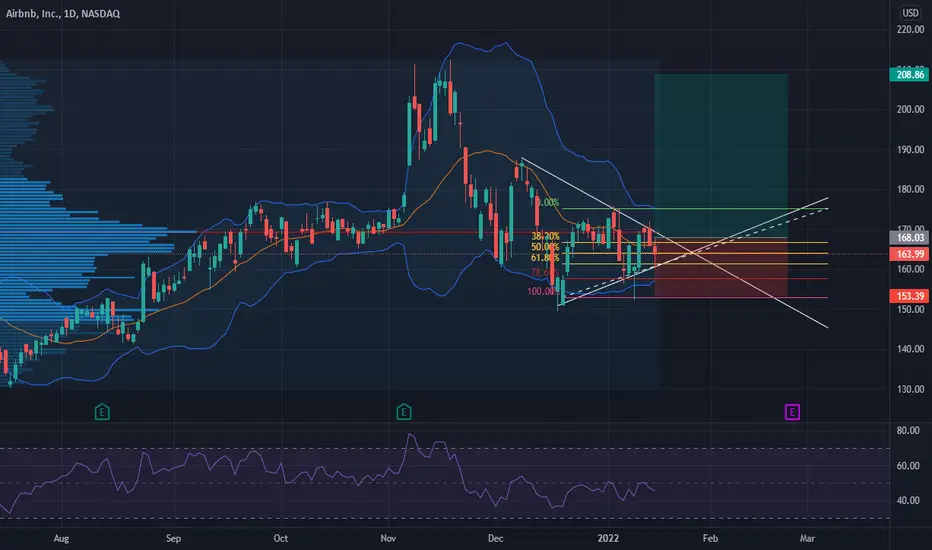Click the Feb label on time axis
The width and height of the screenshot is (932, 550).
(x=710, y=539)
